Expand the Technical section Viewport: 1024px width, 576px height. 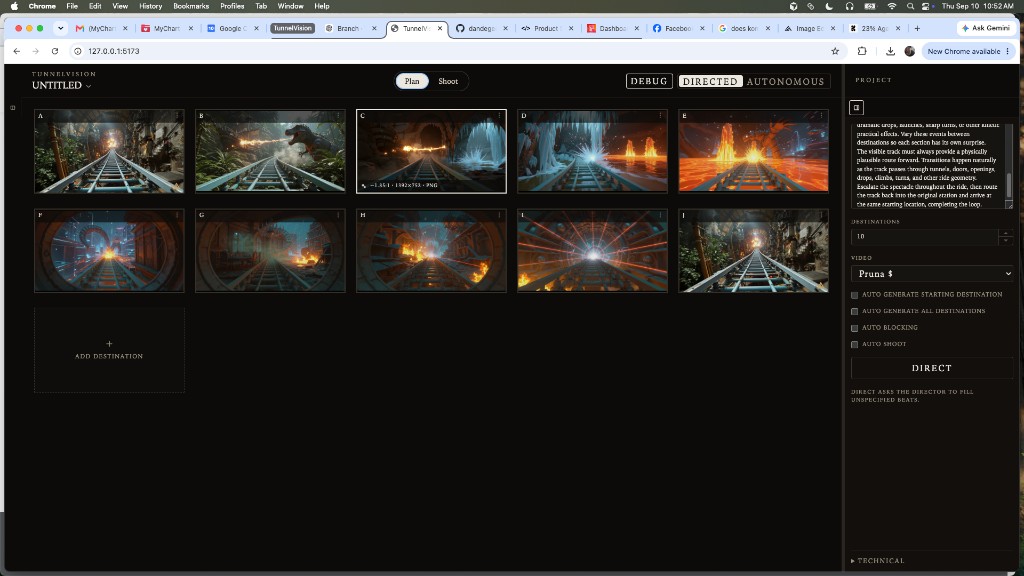[878, 560]
